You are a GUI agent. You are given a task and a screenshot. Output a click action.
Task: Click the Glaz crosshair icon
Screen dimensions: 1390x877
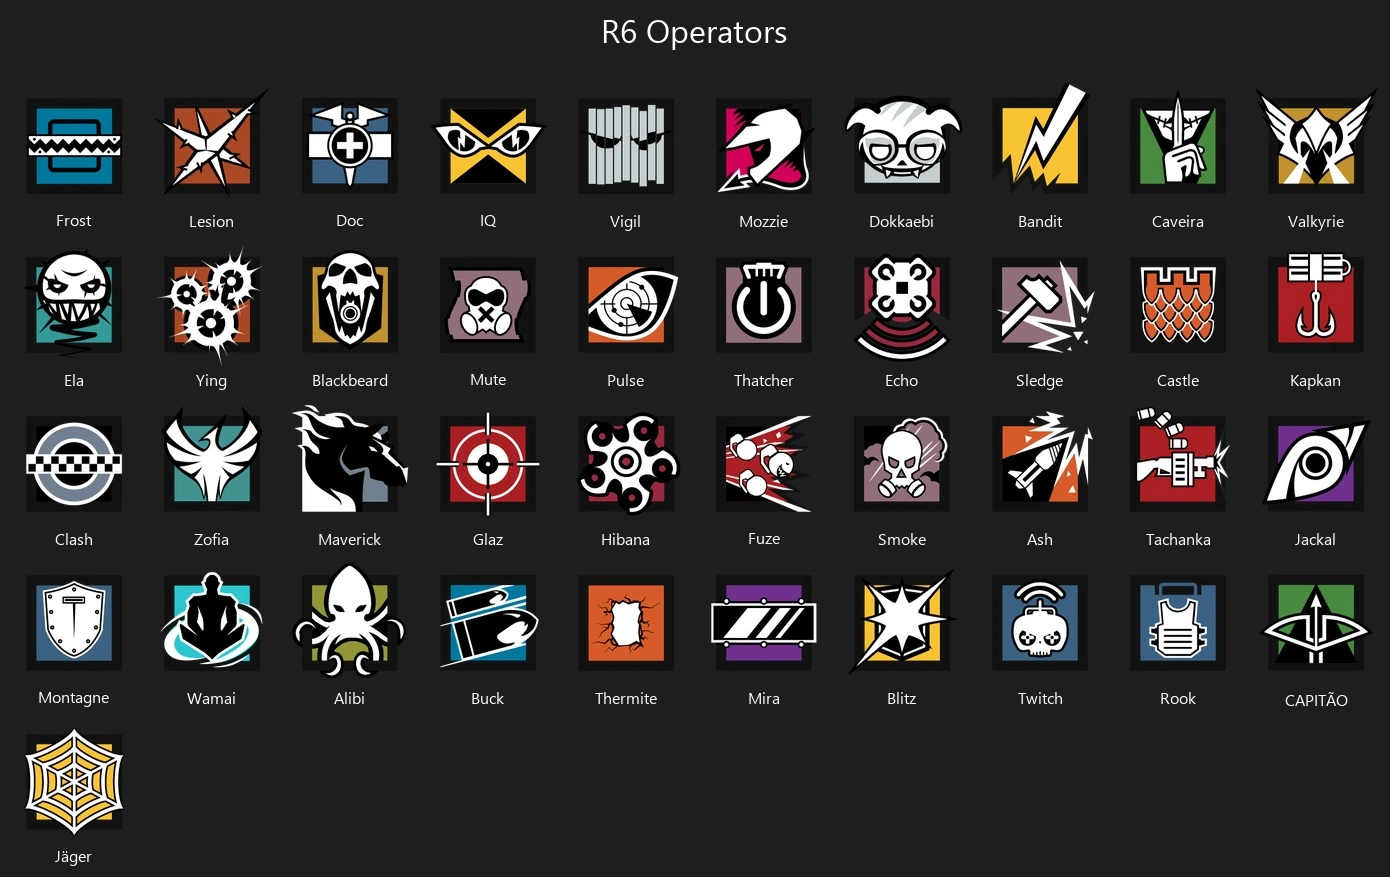click(x=488, y=463)
